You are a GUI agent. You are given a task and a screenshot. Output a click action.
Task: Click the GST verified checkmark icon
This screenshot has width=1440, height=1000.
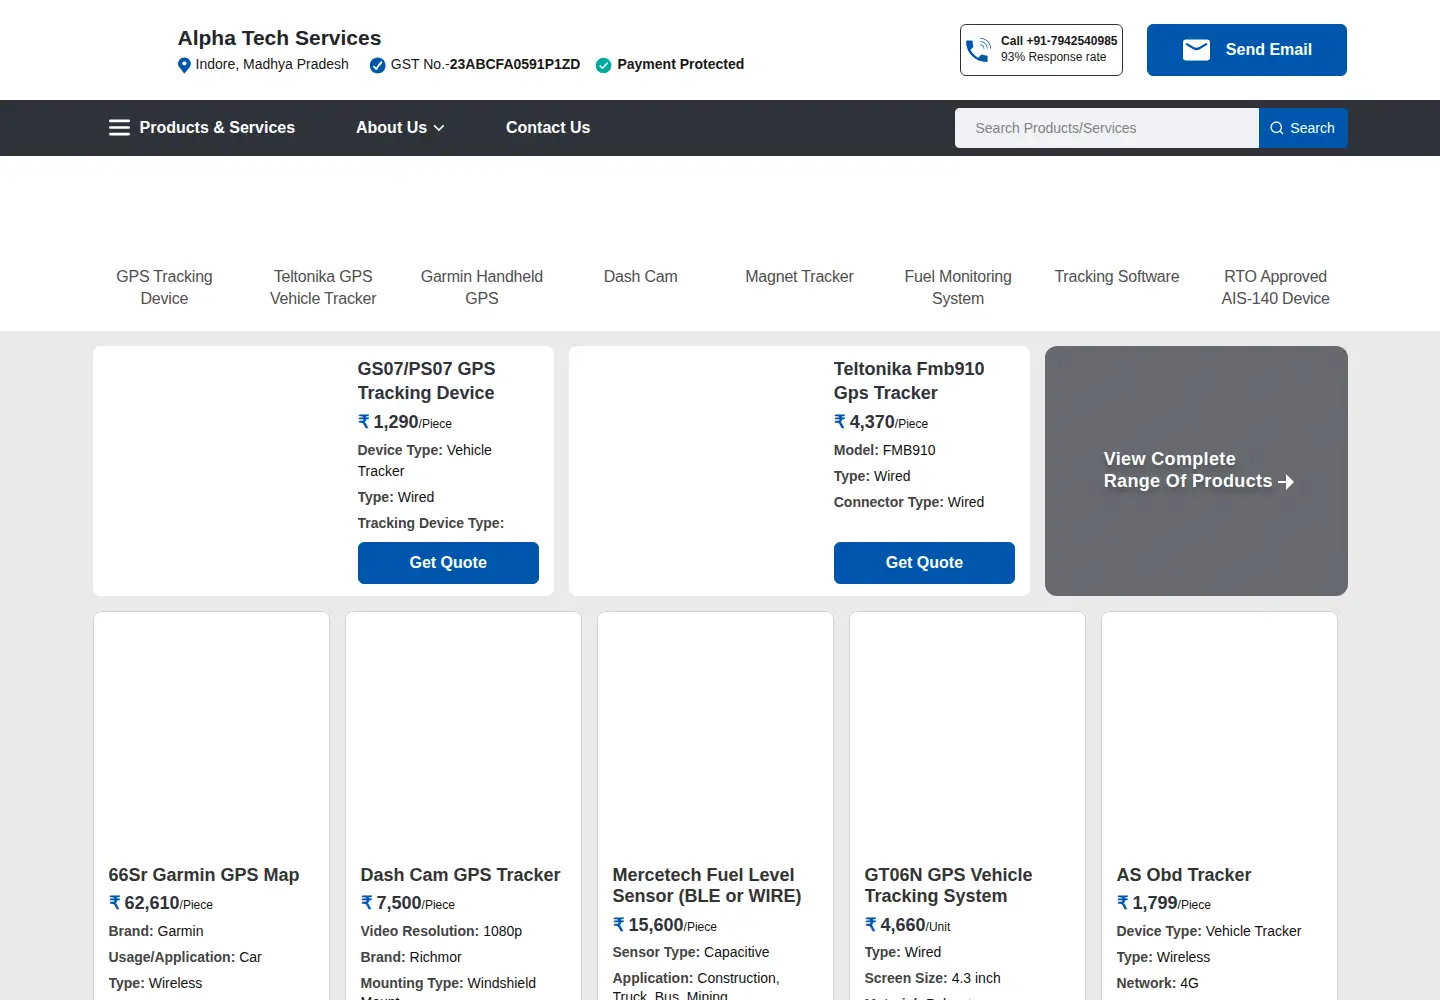[377, 65]
